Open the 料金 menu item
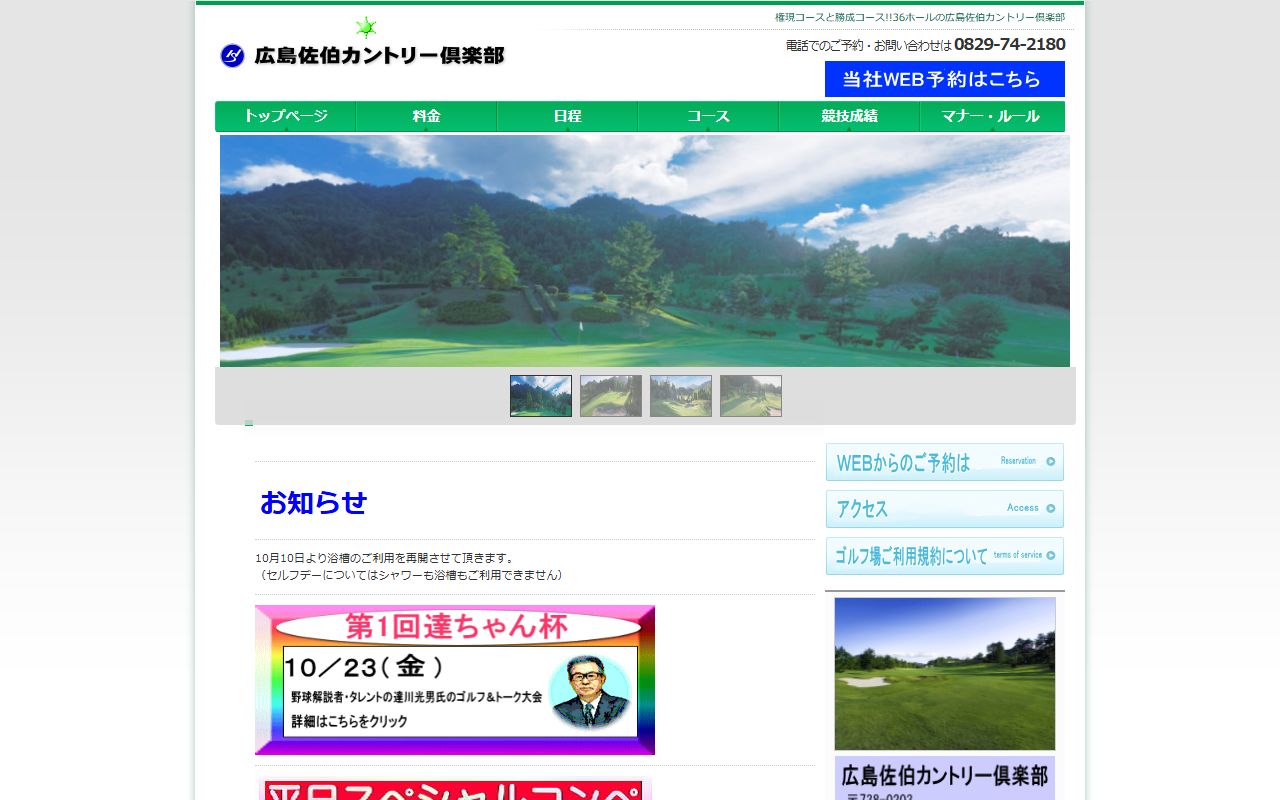The width and height of the screenshot is (1280, 800). pos(426,116)
